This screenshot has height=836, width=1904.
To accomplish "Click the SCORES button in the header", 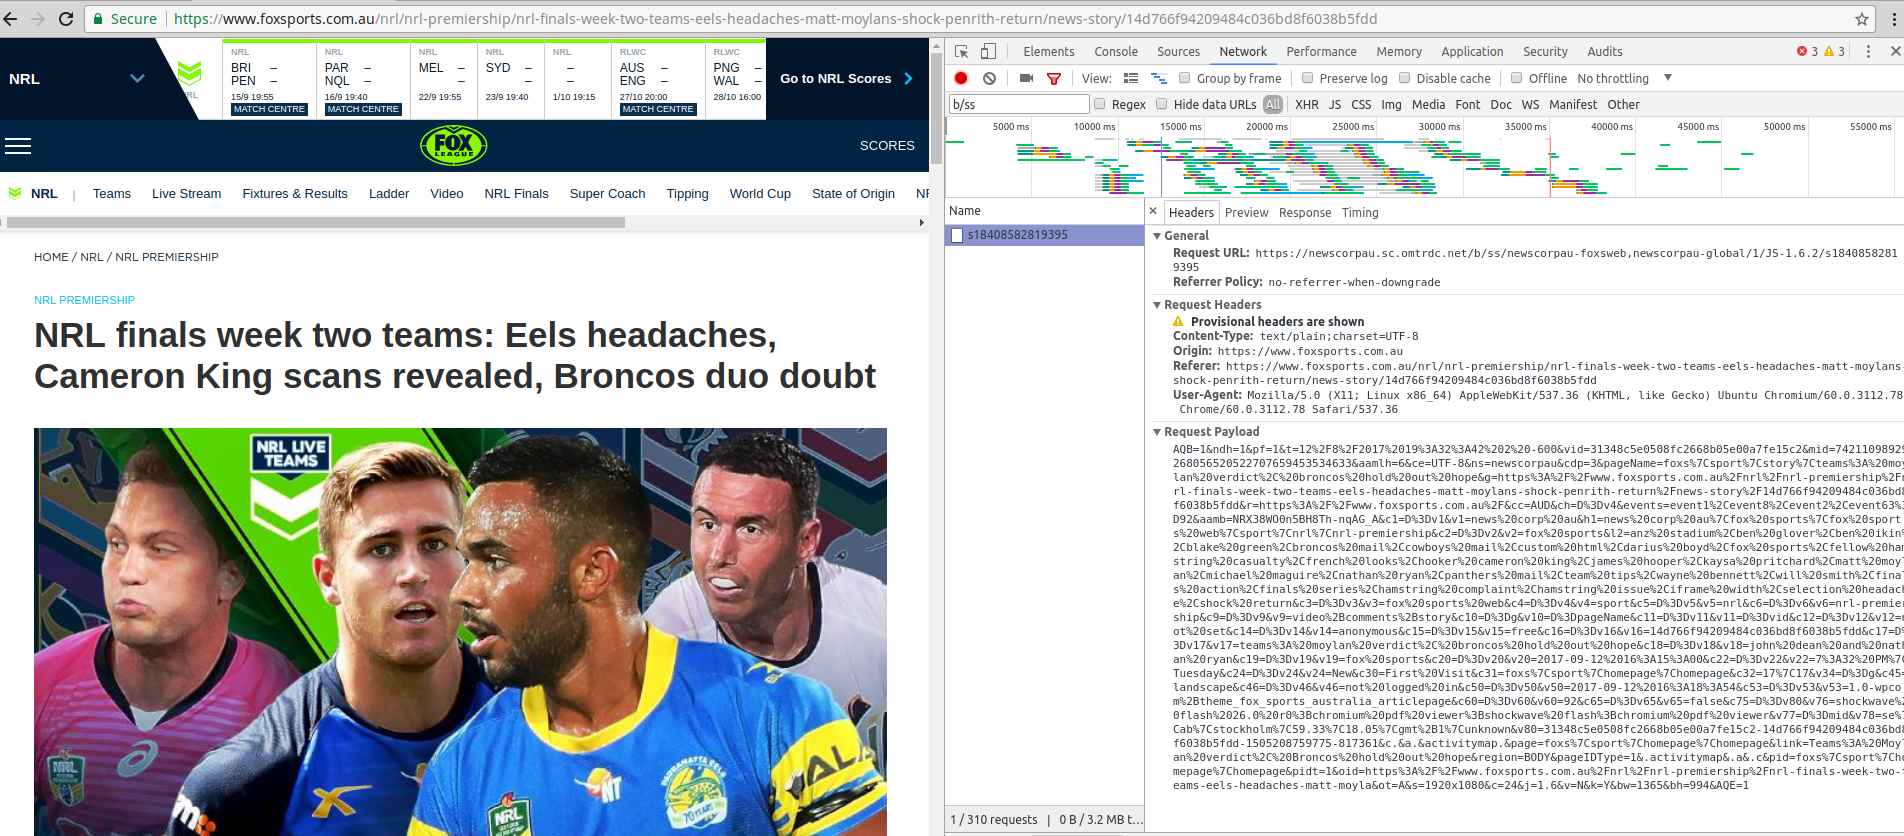I will coord(887,145).
